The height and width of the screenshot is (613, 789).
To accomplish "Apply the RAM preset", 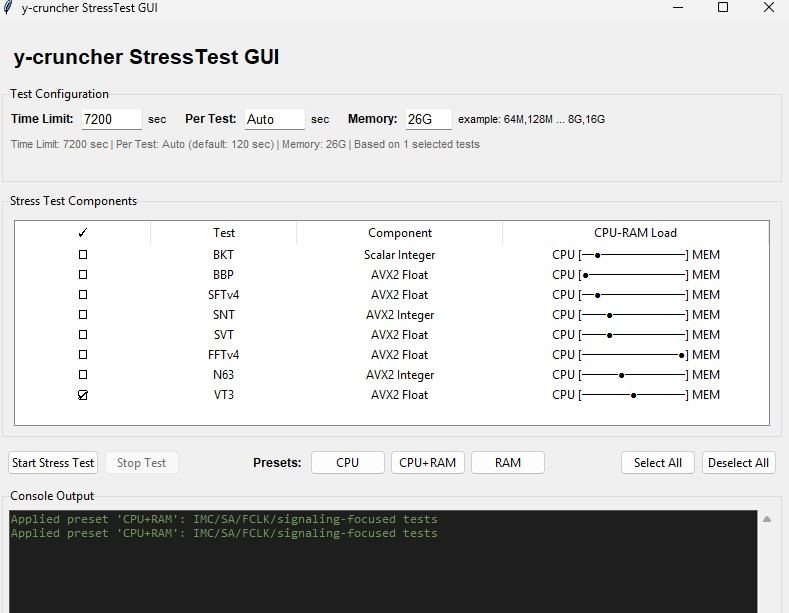I will [x=508, y=463].
